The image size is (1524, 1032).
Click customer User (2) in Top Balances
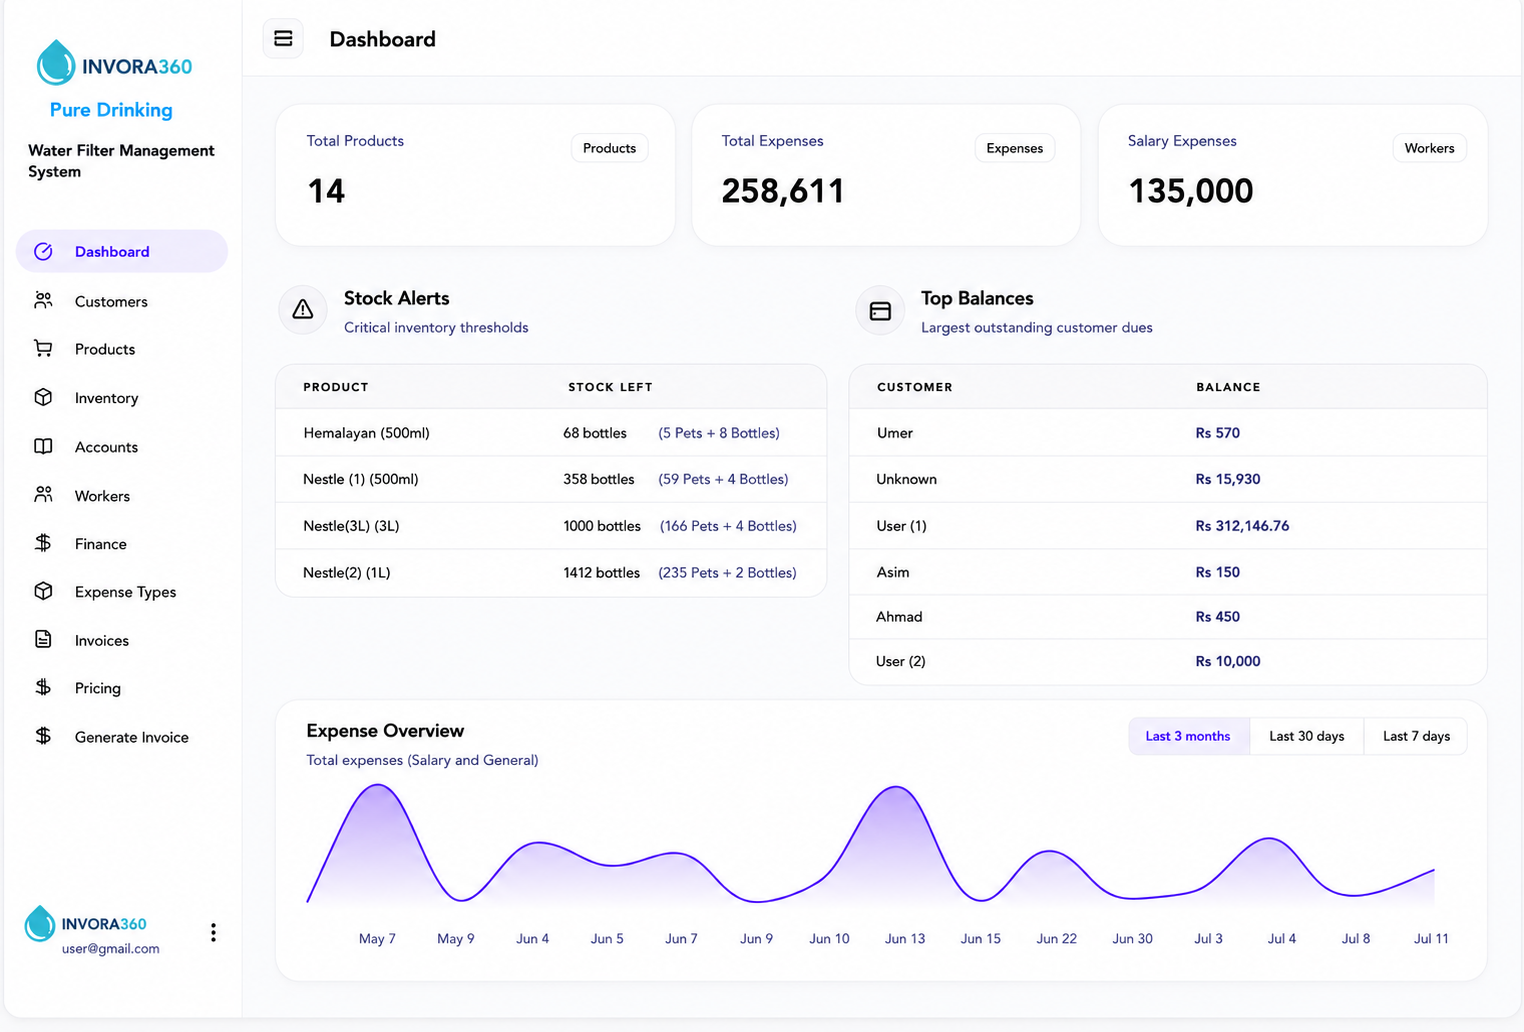coord(901,661)
